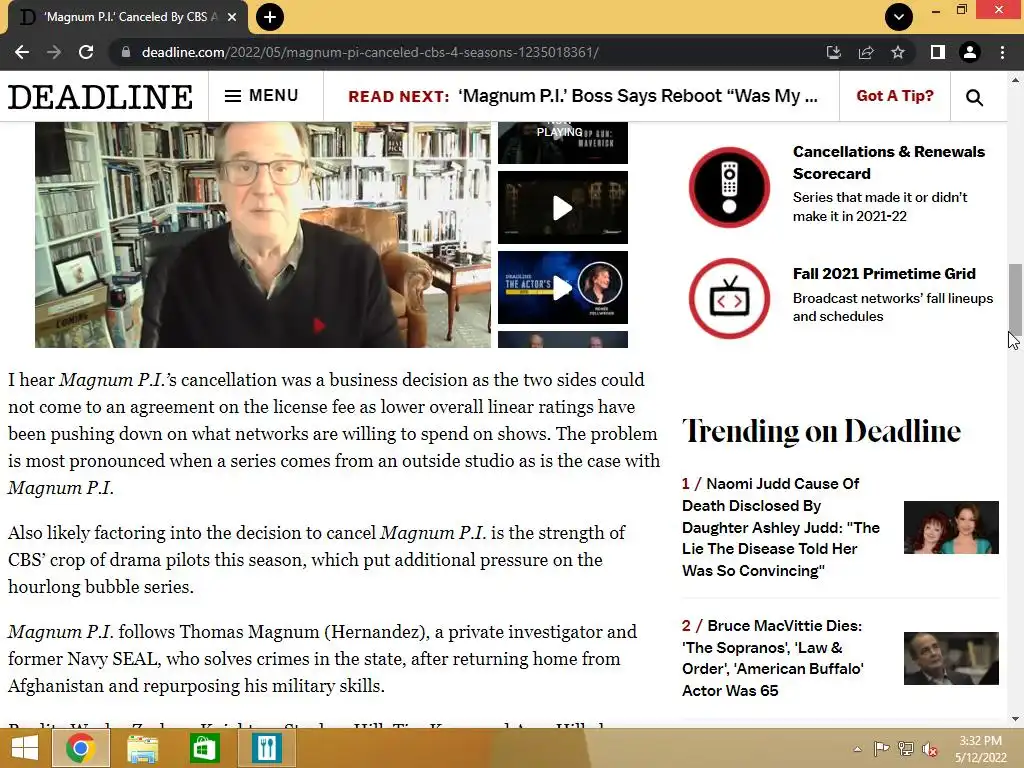Image resolution: width=1024 pixels, height=768 pixels.
Task: Click the 'Trending on Deadline' heading
Action: tap(822, 432)
